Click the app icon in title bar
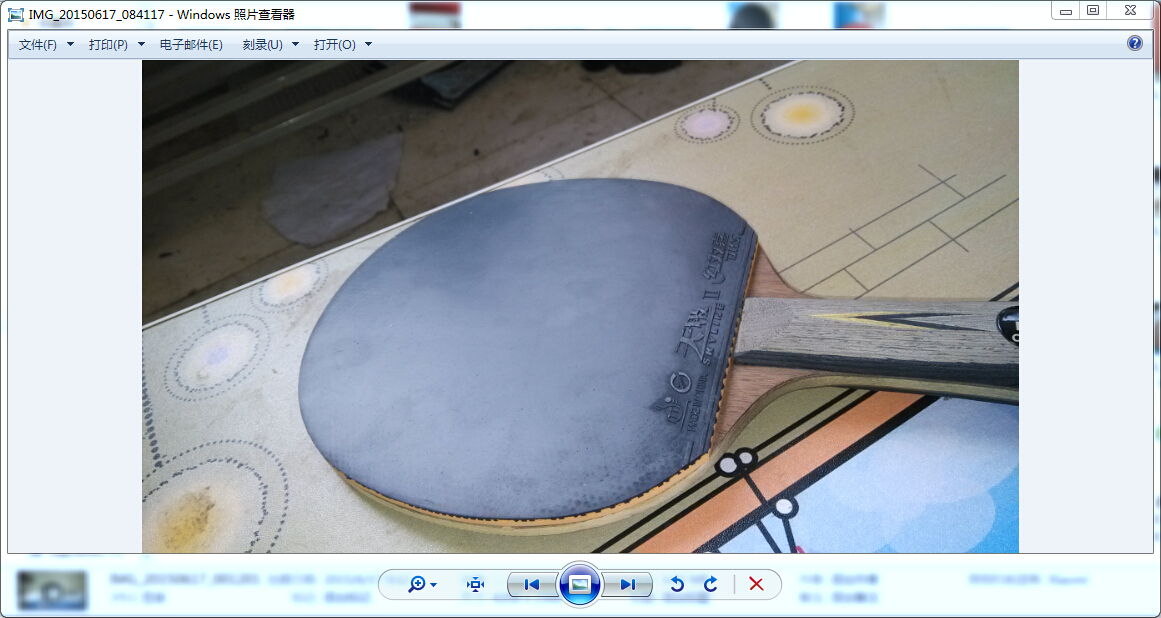 (x=16, y=14)
